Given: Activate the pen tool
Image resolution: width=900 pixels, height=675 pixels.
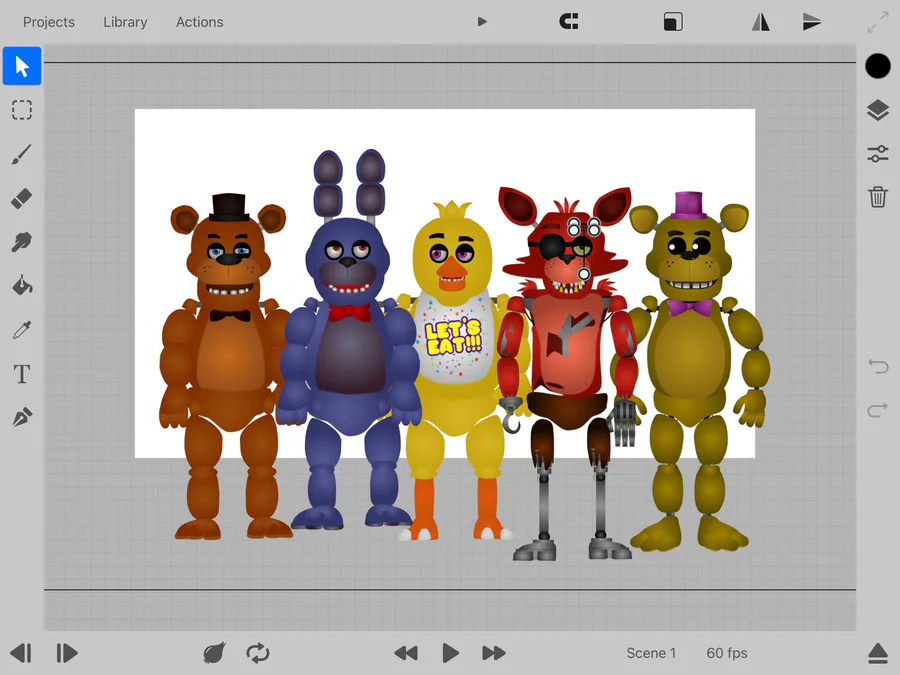Looking at the screenshot, I should click(22, 417).
